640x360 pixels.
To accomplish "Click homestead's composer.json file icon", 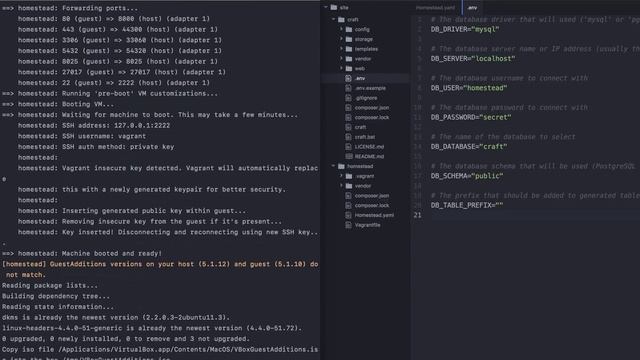I will pos(348,196).
